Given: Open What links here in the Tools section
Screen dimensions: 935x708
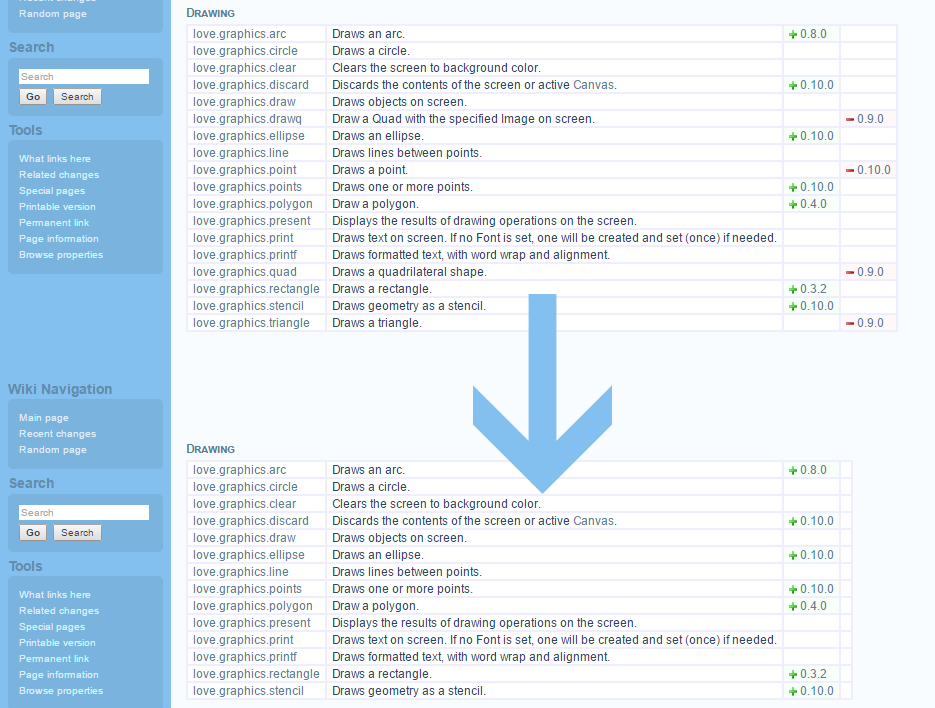Looking at the screenshot, I should pos(55,158).
